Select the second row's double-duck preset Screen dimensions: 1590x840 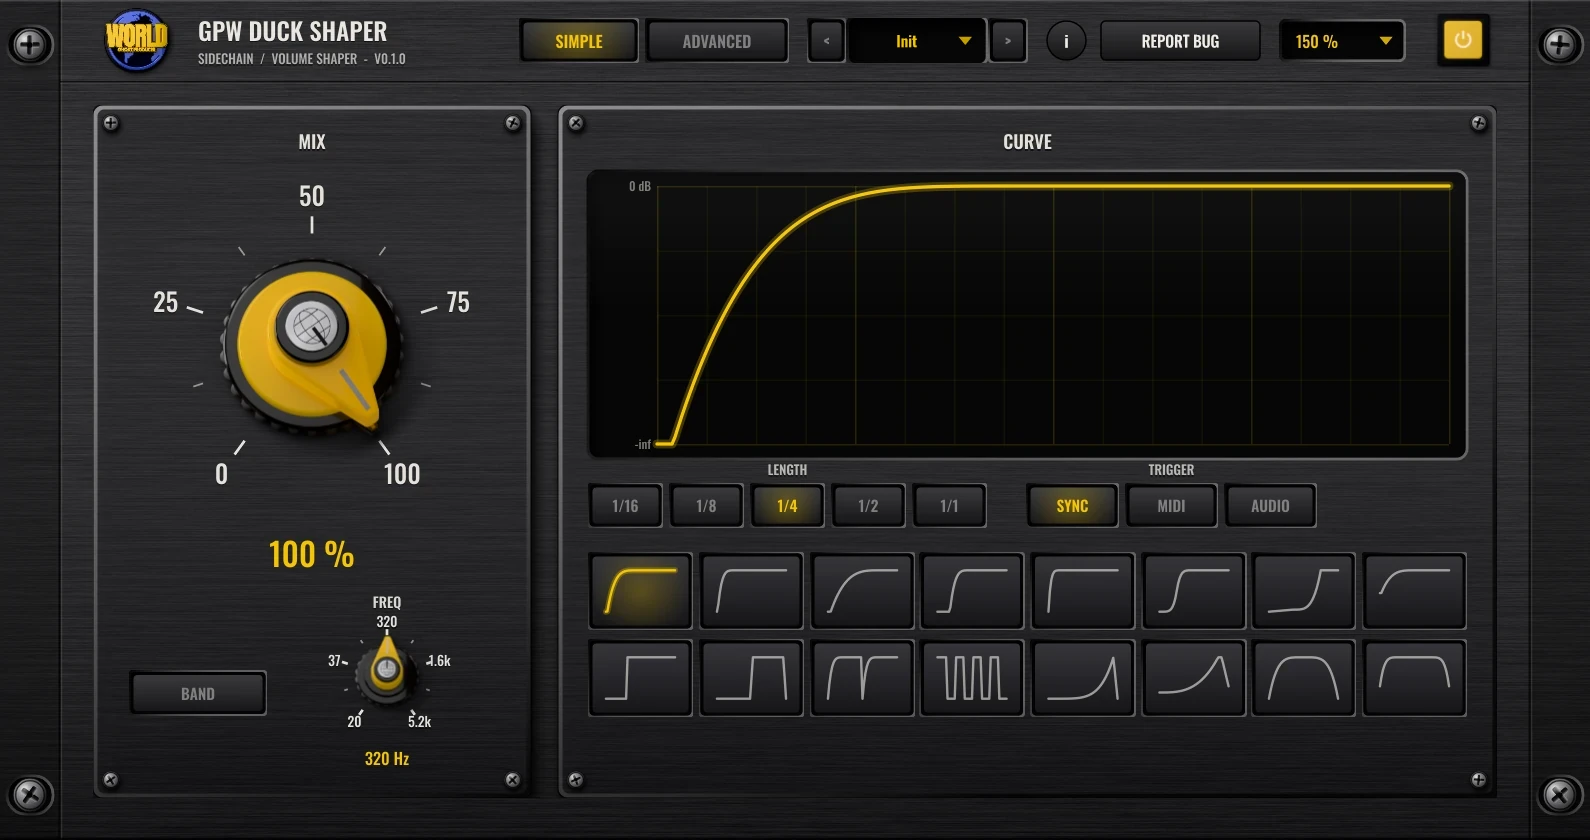[x=862, y=678]
